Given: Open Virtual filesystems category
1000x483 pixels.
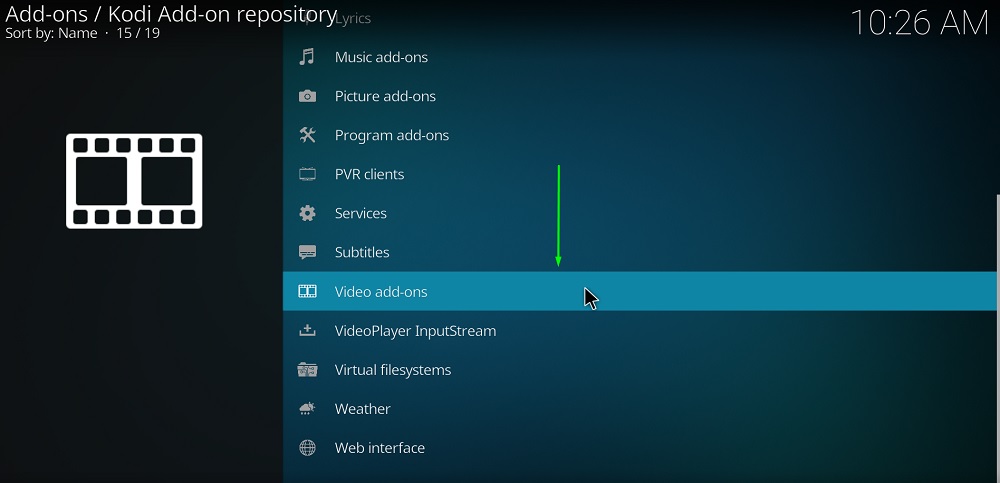Looking at the screenshot, I should pos(640,370).
